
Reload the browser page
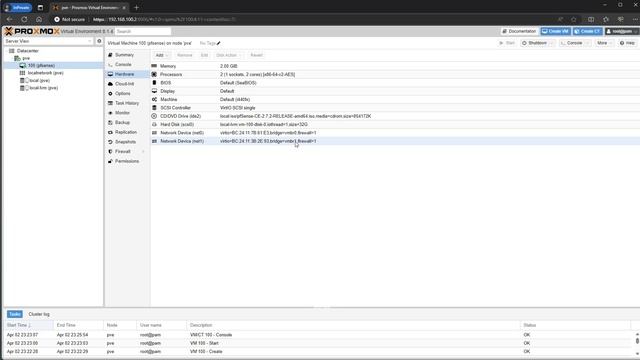point(24,19)
